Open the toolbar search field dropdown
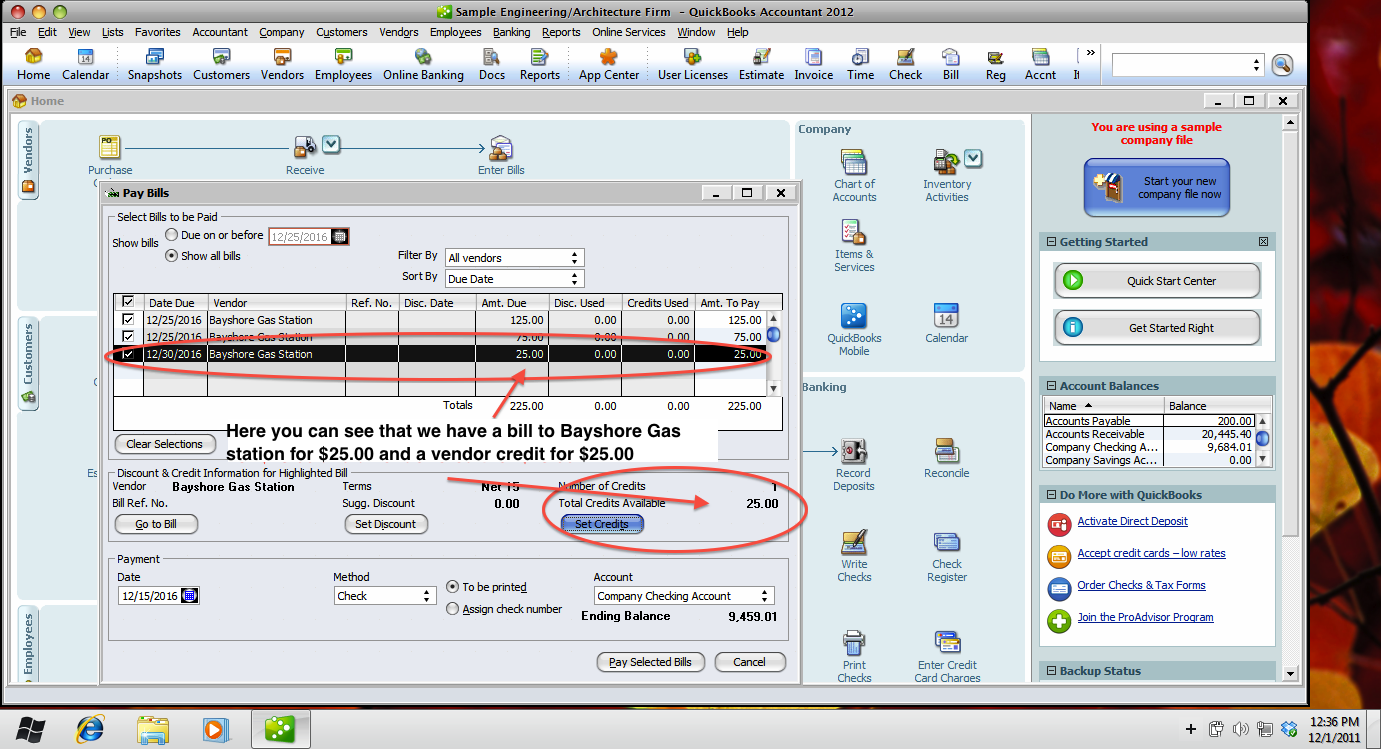The width and height of the screenshot is (1381, 749). [x=1258, y=65]
